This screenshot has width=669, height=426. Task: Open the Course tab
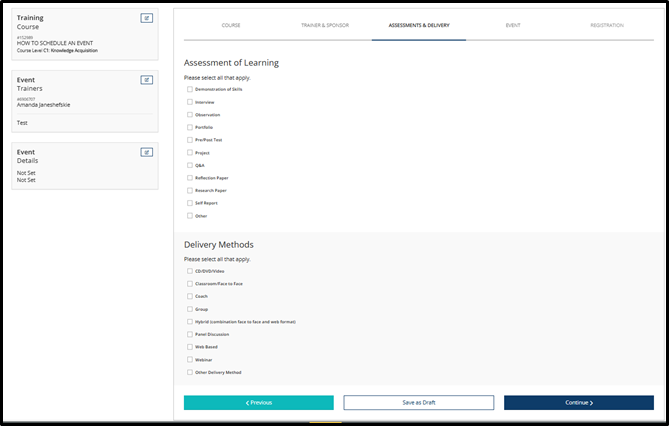[231, 25]
